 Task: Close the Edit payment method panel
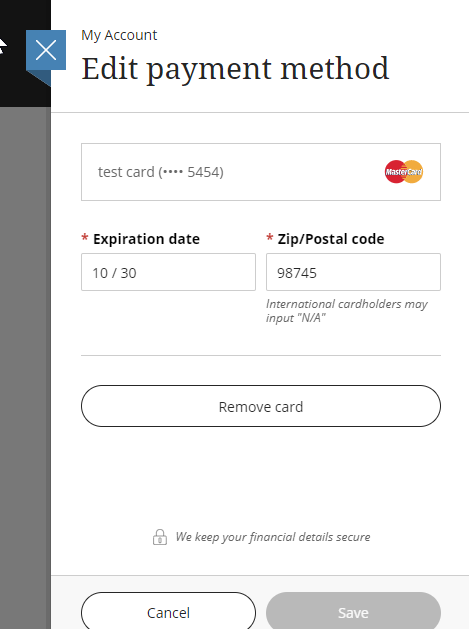[46, 51]
